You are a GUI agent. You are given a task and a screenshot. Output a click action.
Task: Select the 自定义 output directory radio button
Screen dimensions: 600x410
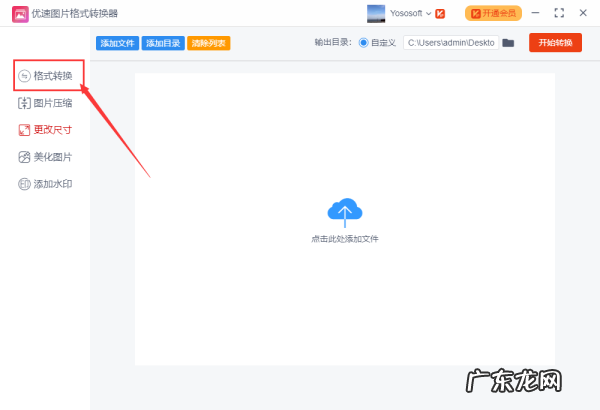point(364,42)
